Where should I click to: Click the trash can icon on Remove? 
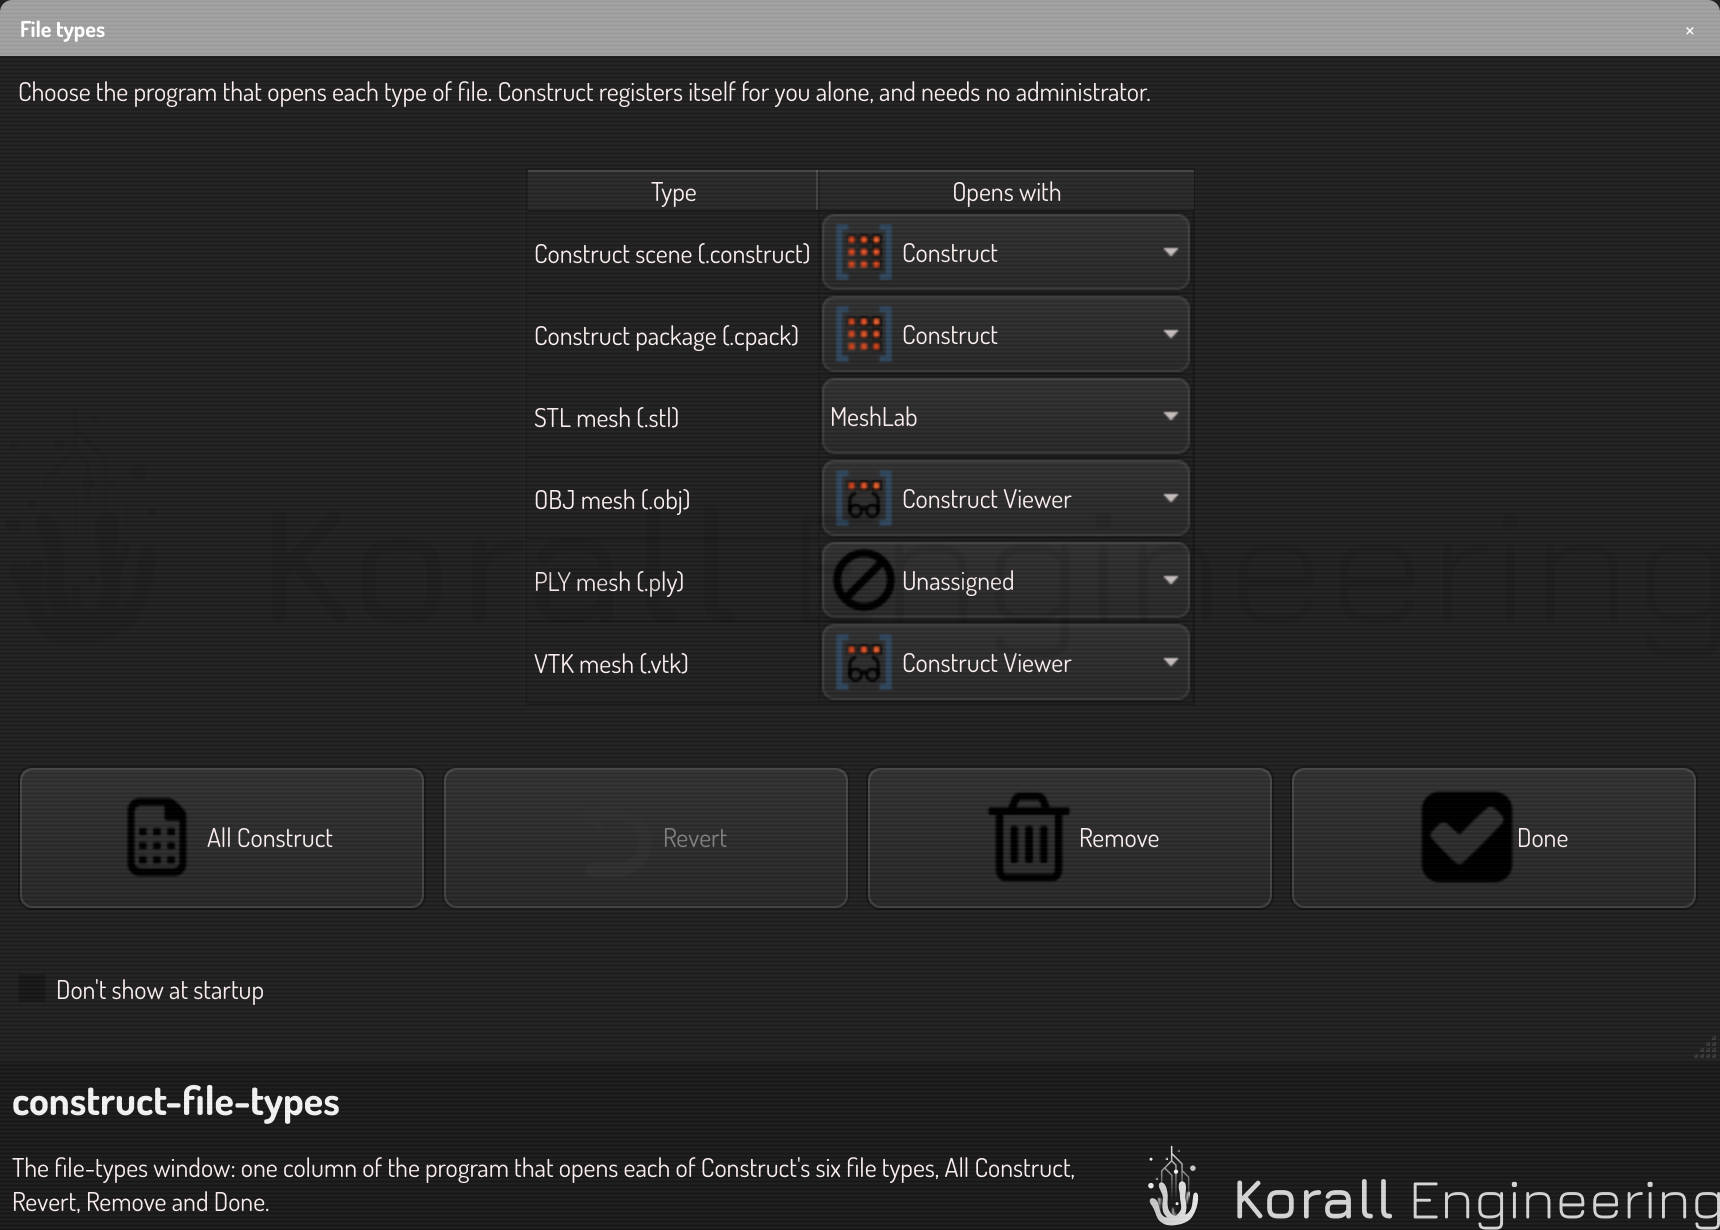[1029, 838]
